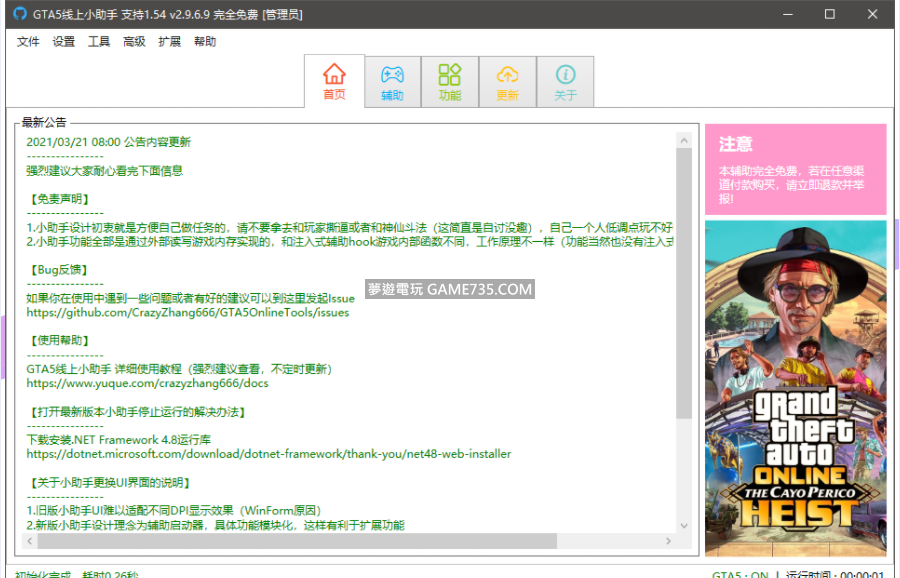Click the announcement vertical scrollbar down arrow
900x578 pixels.
pyautogui.click(x=684, y=525)
